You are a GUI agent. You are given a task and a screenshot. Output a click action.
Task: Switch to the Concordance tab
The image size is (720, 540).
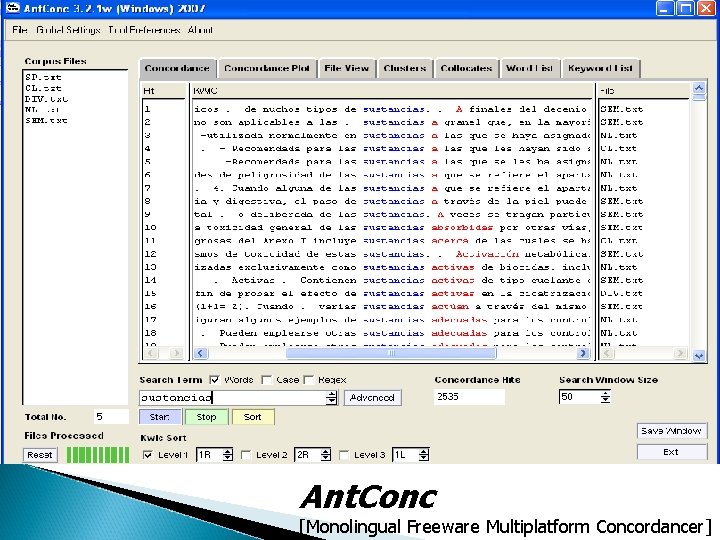(177, 68)
